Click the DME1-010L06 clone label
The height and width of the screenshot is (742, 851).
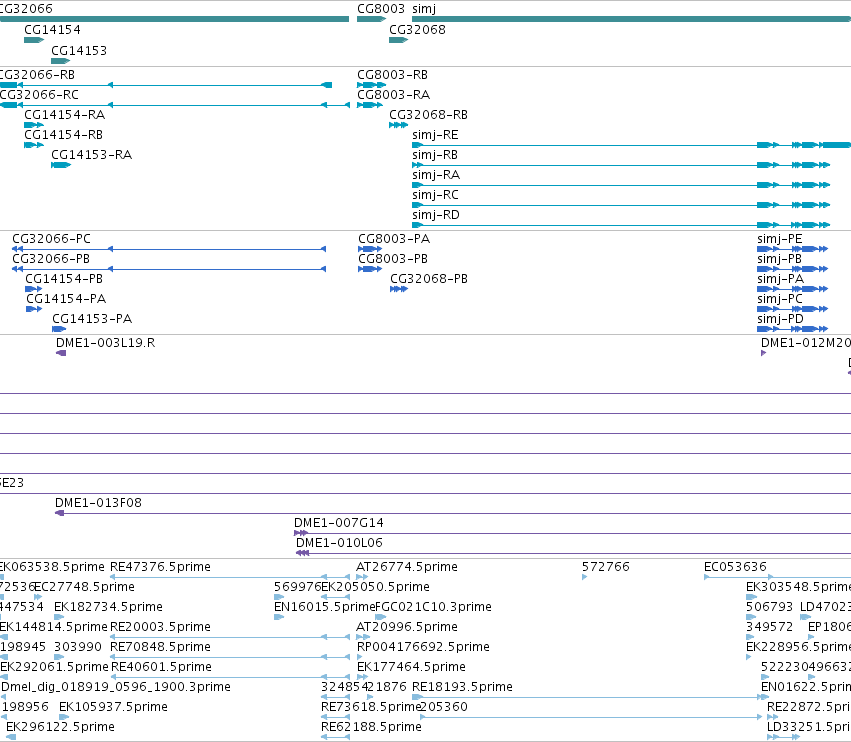(339, 544)
